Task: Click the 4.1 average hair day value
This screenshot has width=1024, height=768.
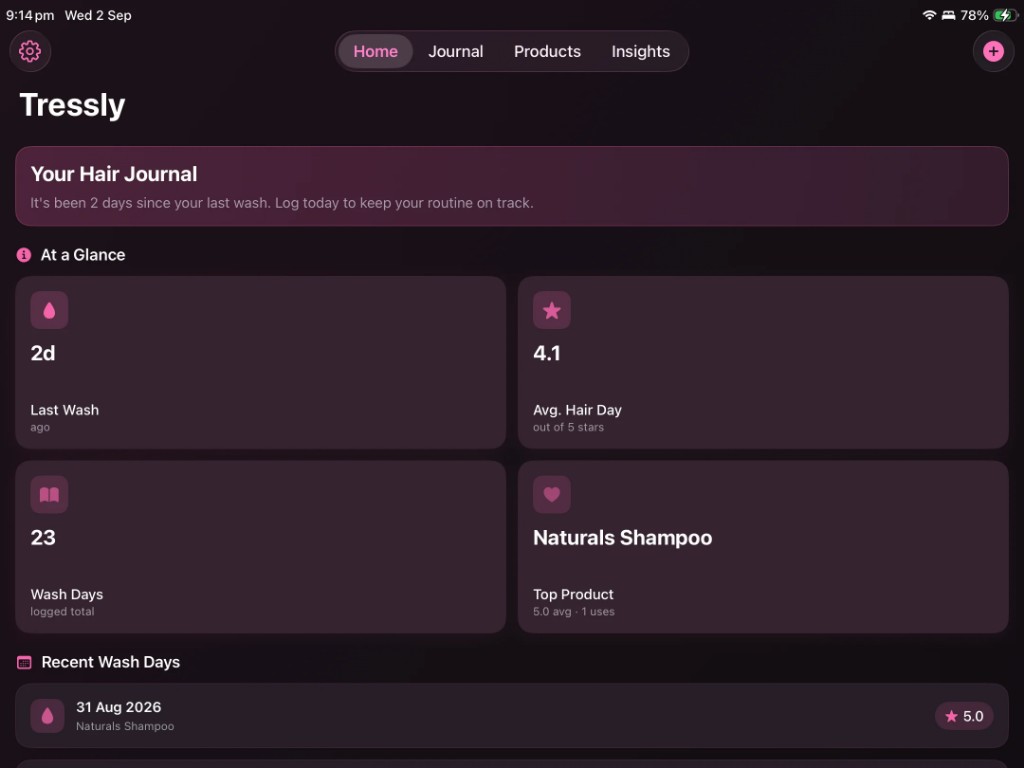Action: coord(547,353)
